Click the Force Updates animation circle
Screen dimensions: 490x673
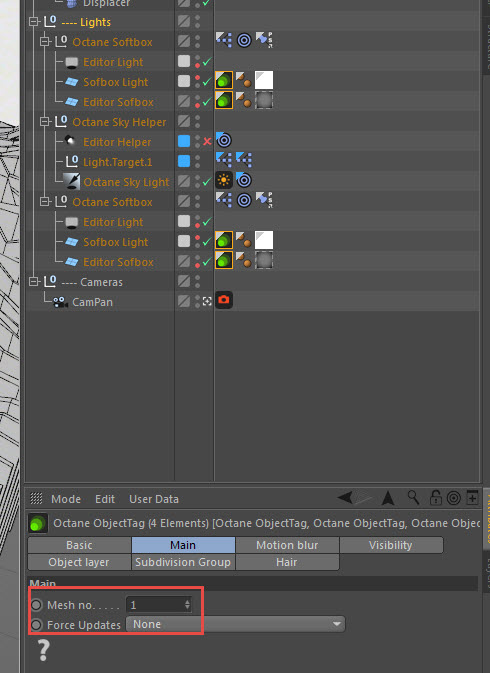(36, 624)
